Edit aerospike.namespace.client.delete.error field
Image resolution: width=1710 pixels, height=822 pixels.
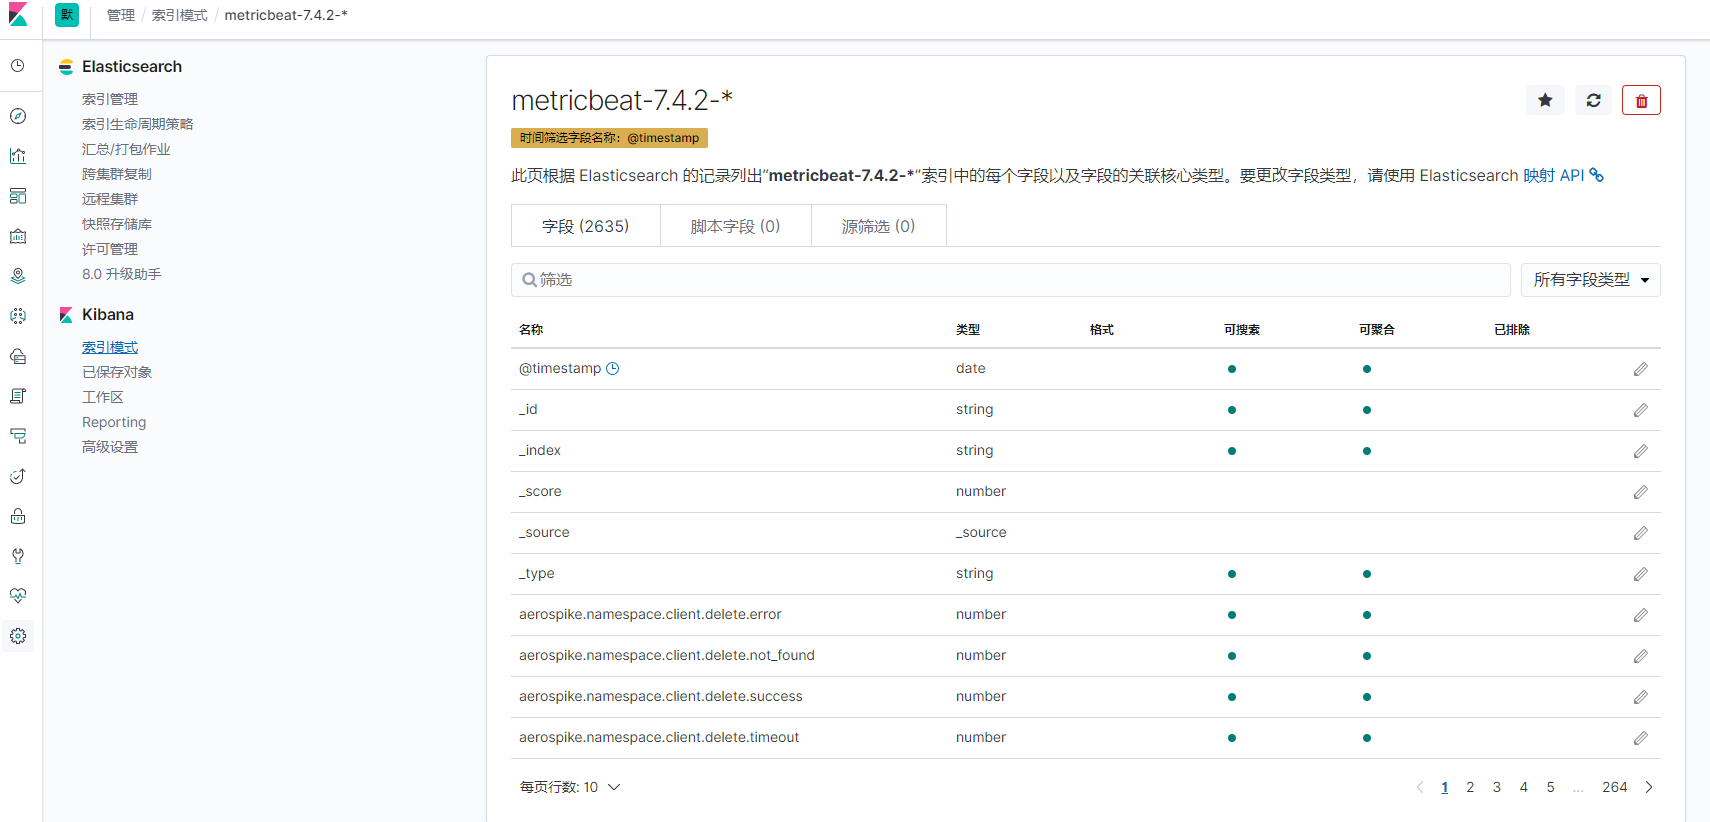click(1641, 615)
